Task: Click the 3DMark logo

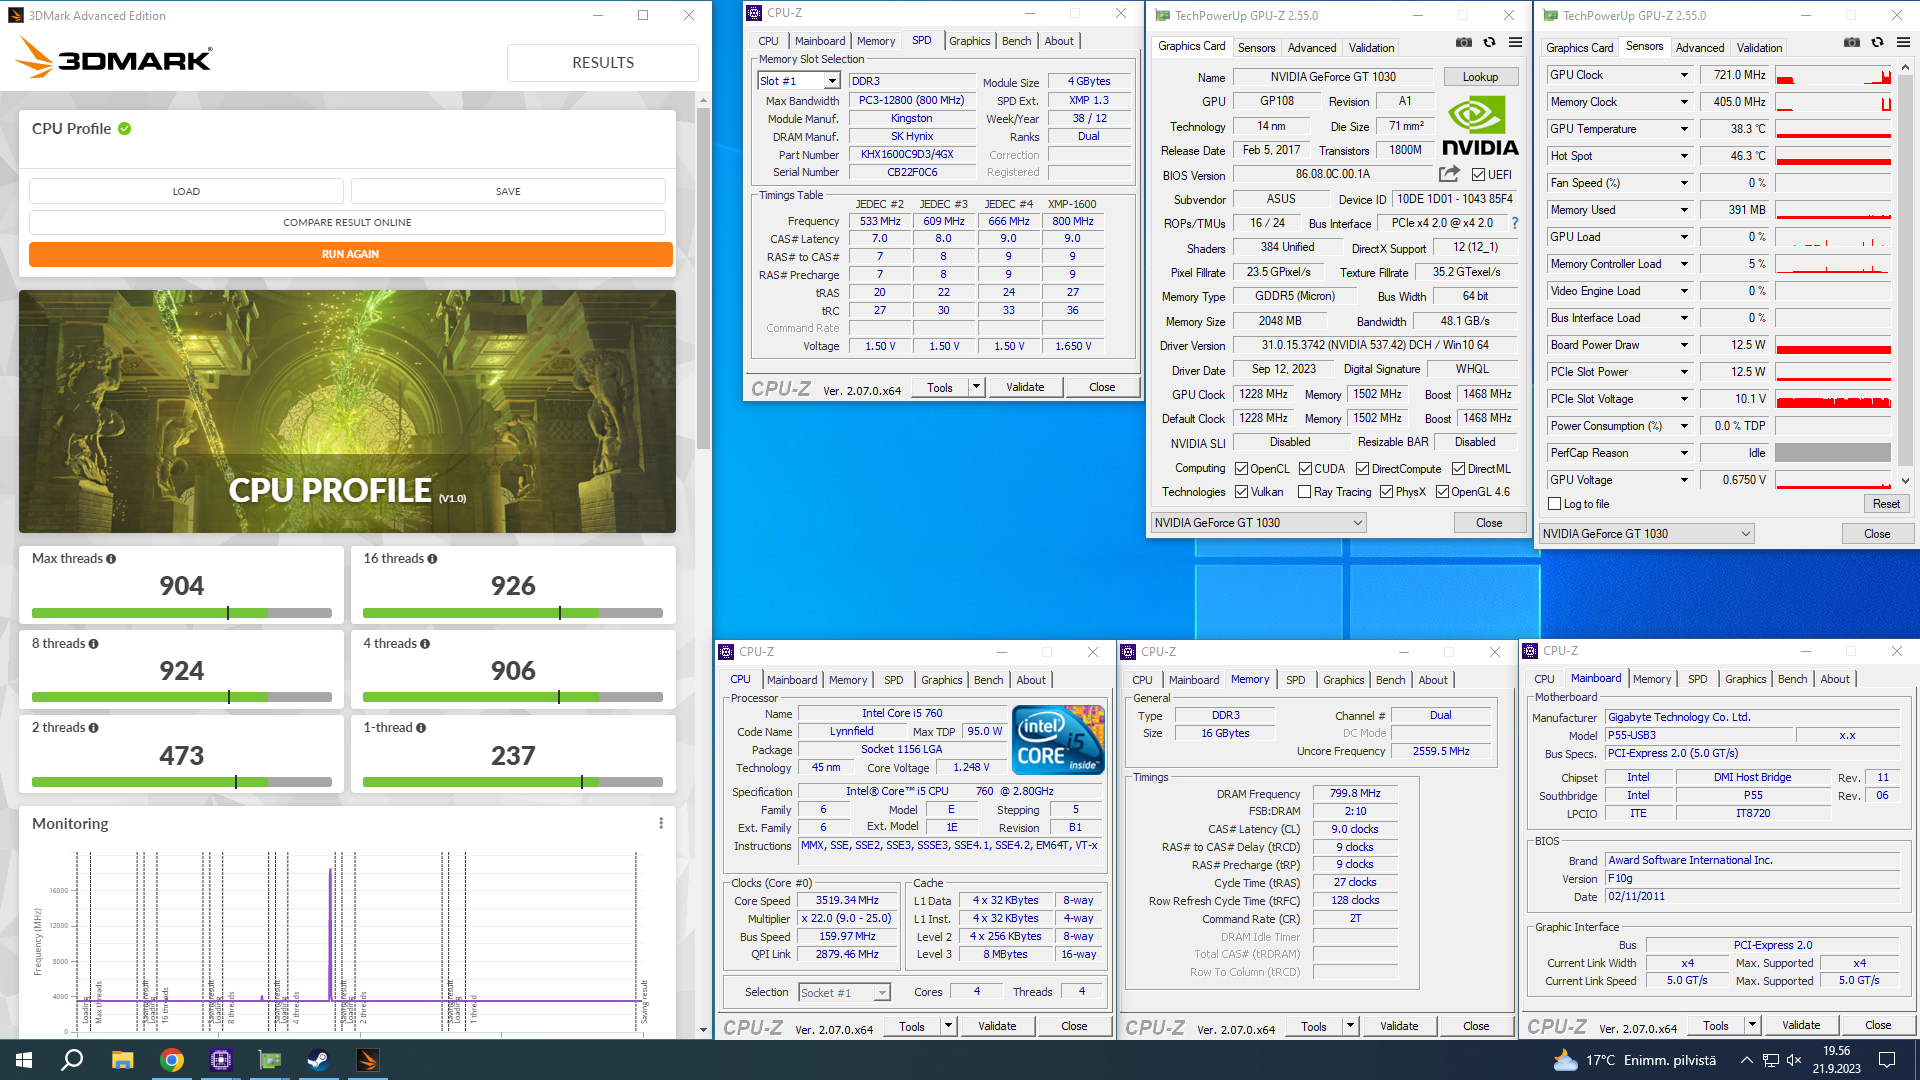Action: (x=113, y=58)
